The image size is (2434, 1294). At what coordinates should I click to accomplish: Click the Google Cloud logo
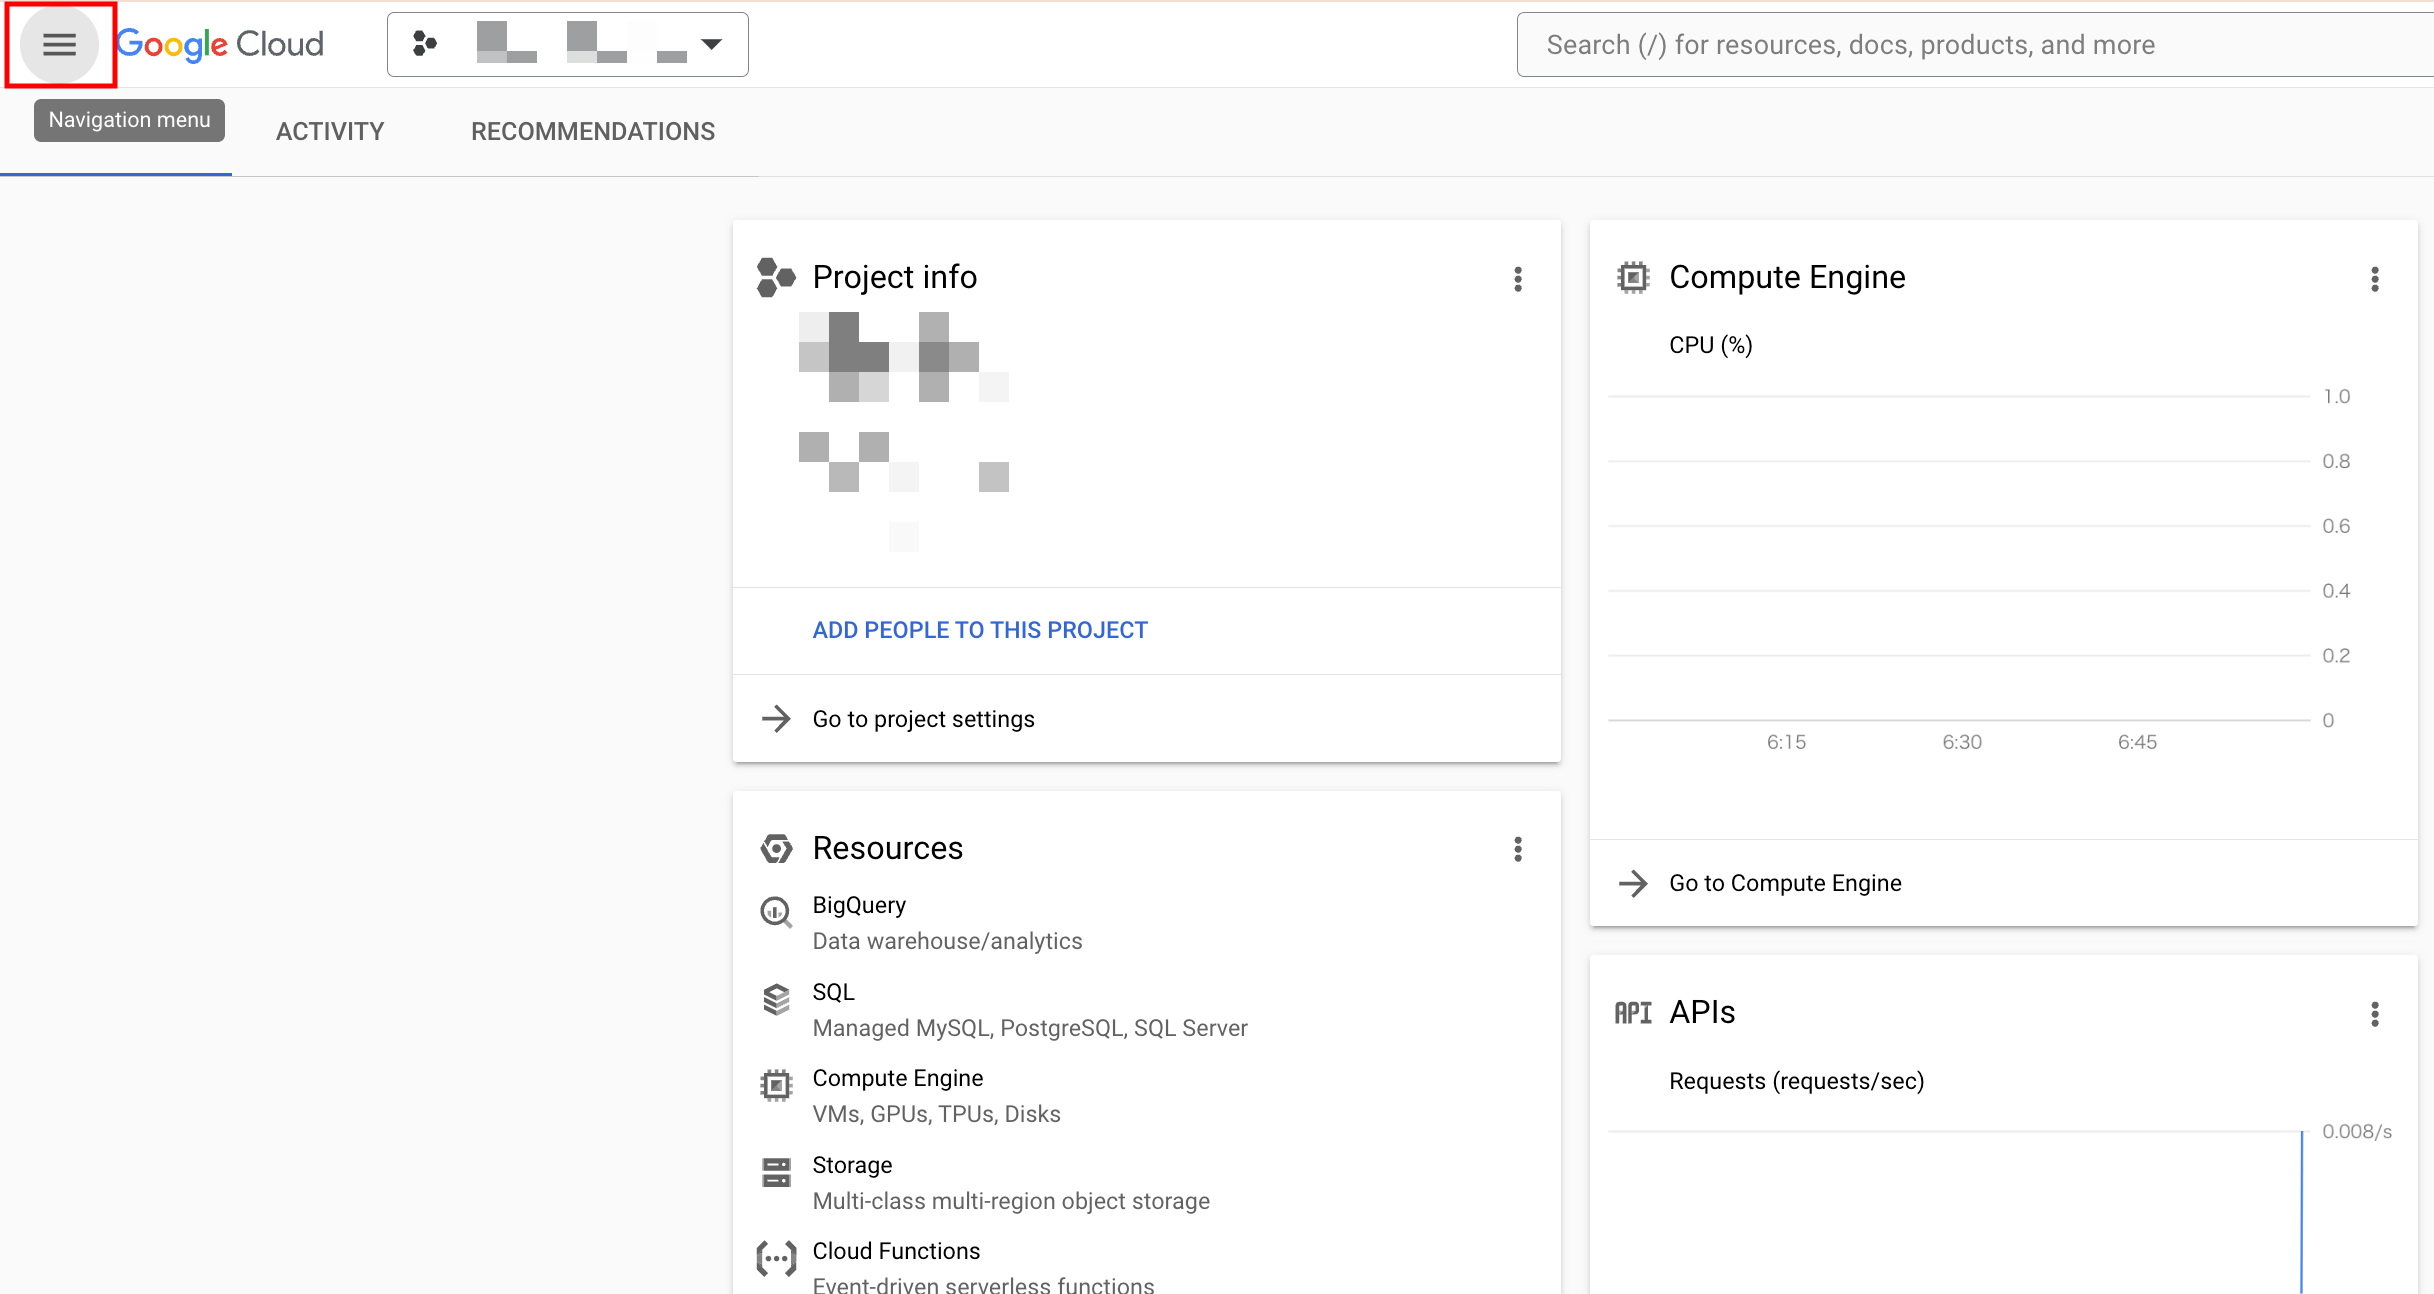(x=220, y=44)
